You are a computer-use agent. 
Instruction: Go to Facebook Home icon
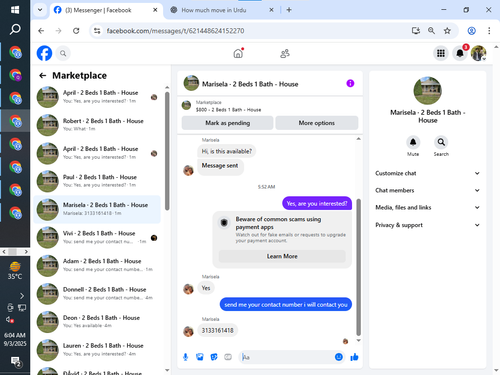(238, 53)
